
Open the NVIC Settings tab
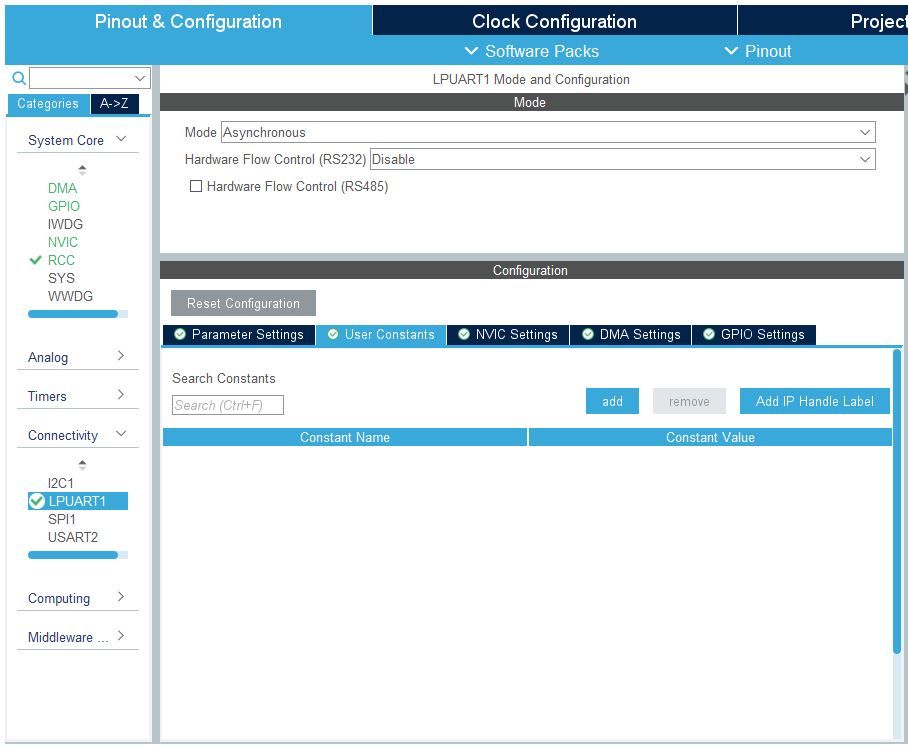(x=508, y=334)
